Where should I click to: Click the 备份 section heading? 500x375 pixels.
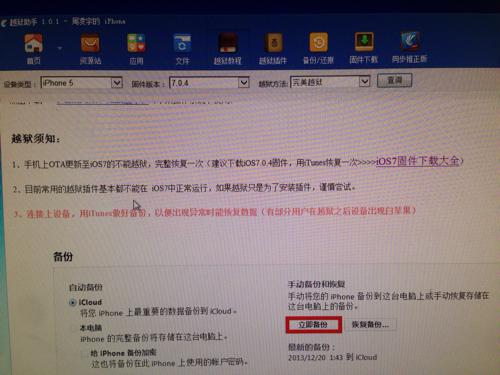[x=63, y=257]
